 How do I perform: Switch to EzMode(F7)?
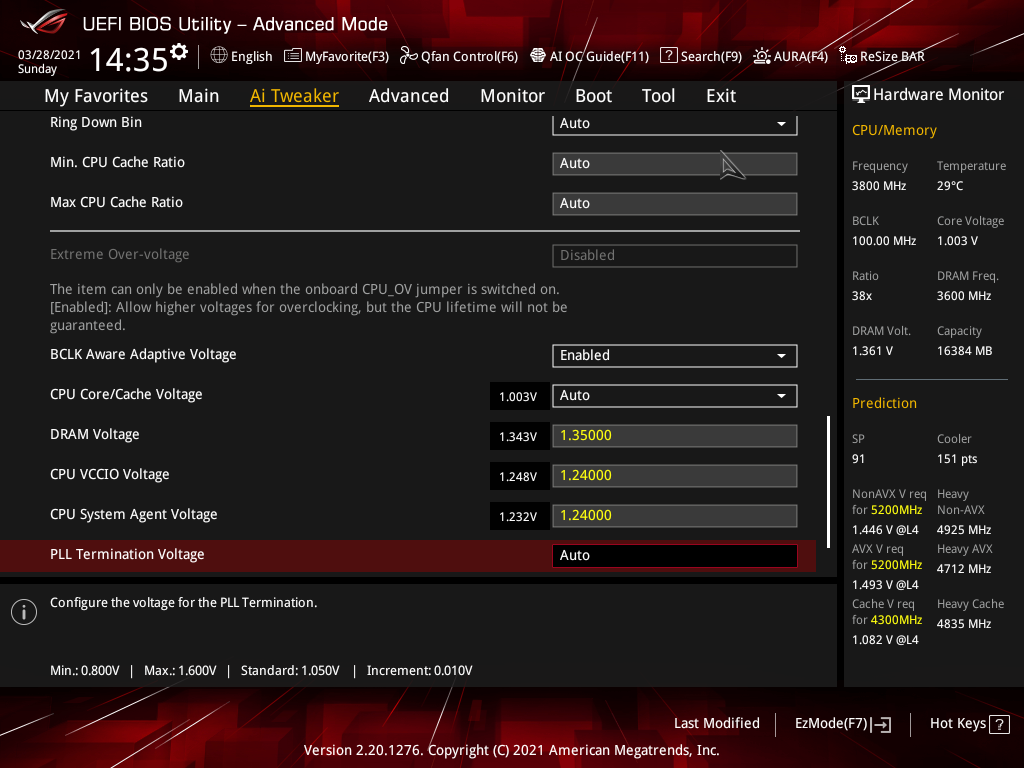pyautogui.click(x=842, y=724)
